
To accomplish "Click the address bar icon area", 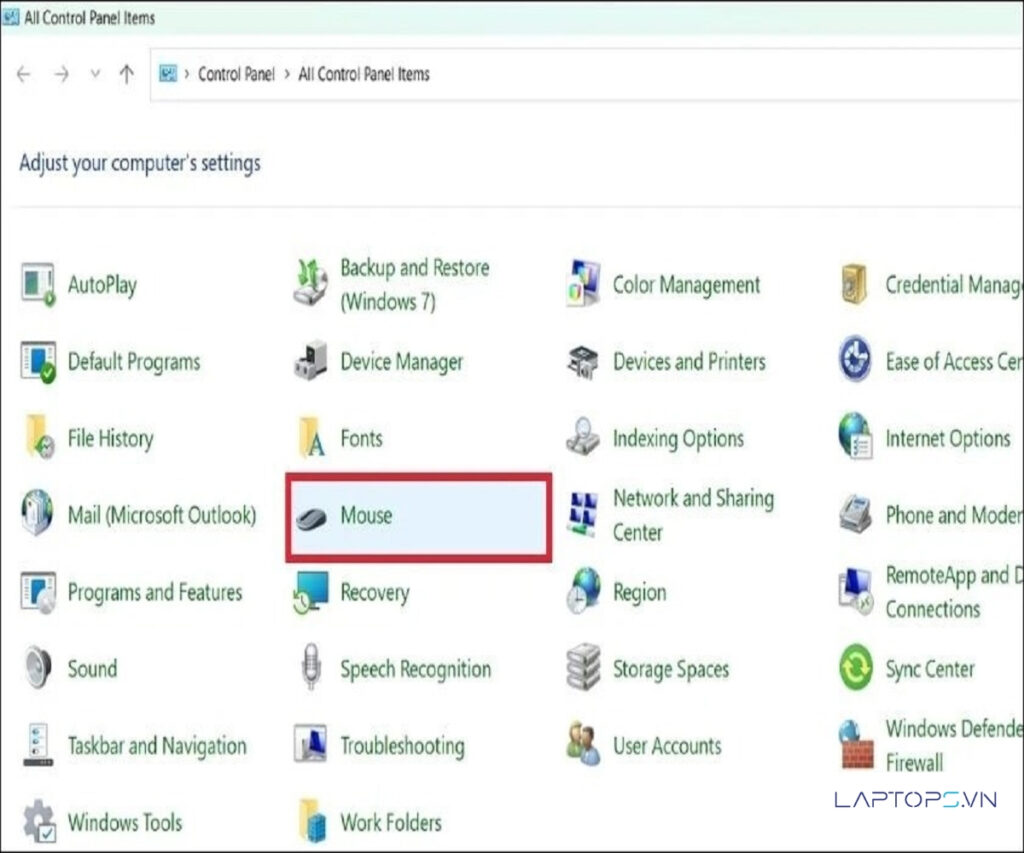I will [x=168, y=74].
